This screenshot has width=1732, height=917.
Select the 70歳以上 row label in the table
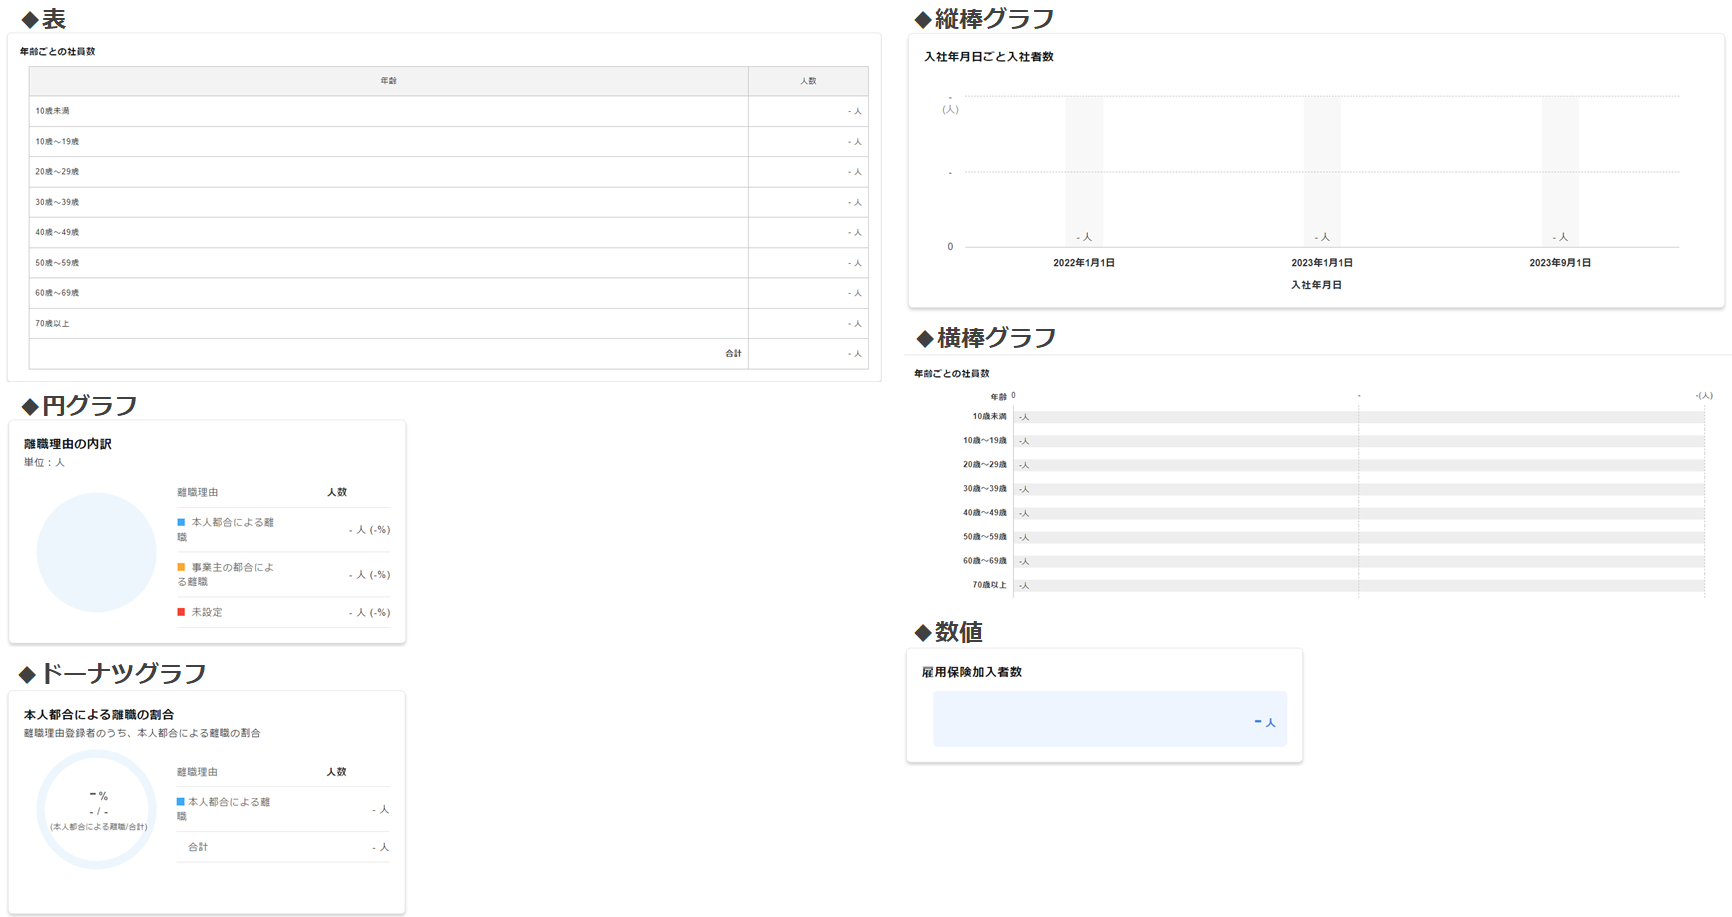[x=53, y=323]
